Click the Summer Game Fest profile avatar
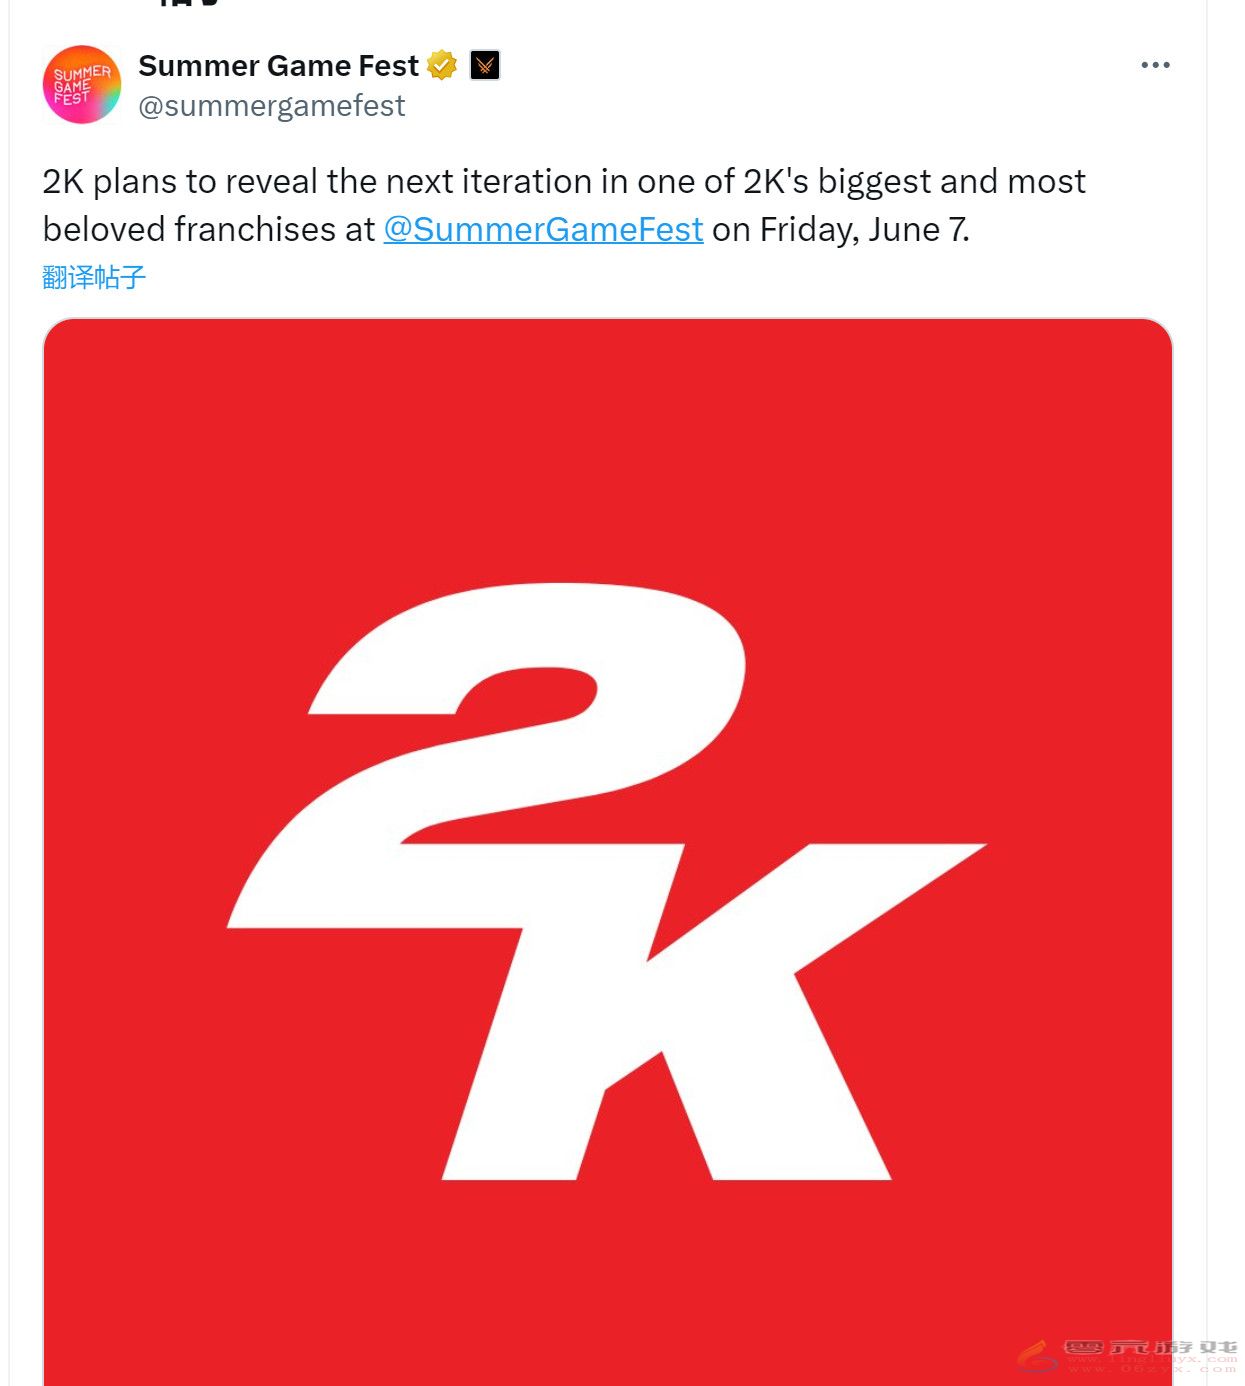Image resolution: width=1245 pixels, height=1386 pixels. click(x=82, y=85)
